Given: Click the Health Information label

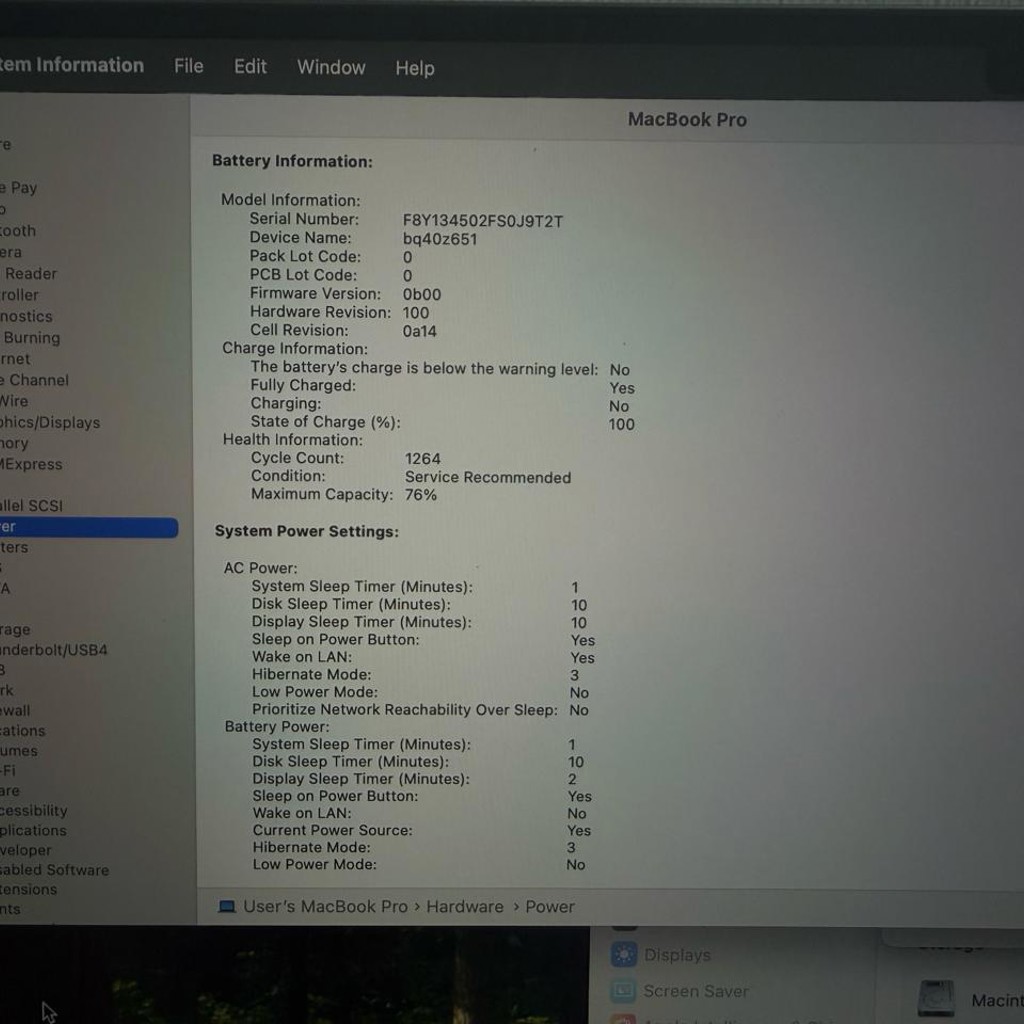Looking at the screenshot, I should coord(293,440).
